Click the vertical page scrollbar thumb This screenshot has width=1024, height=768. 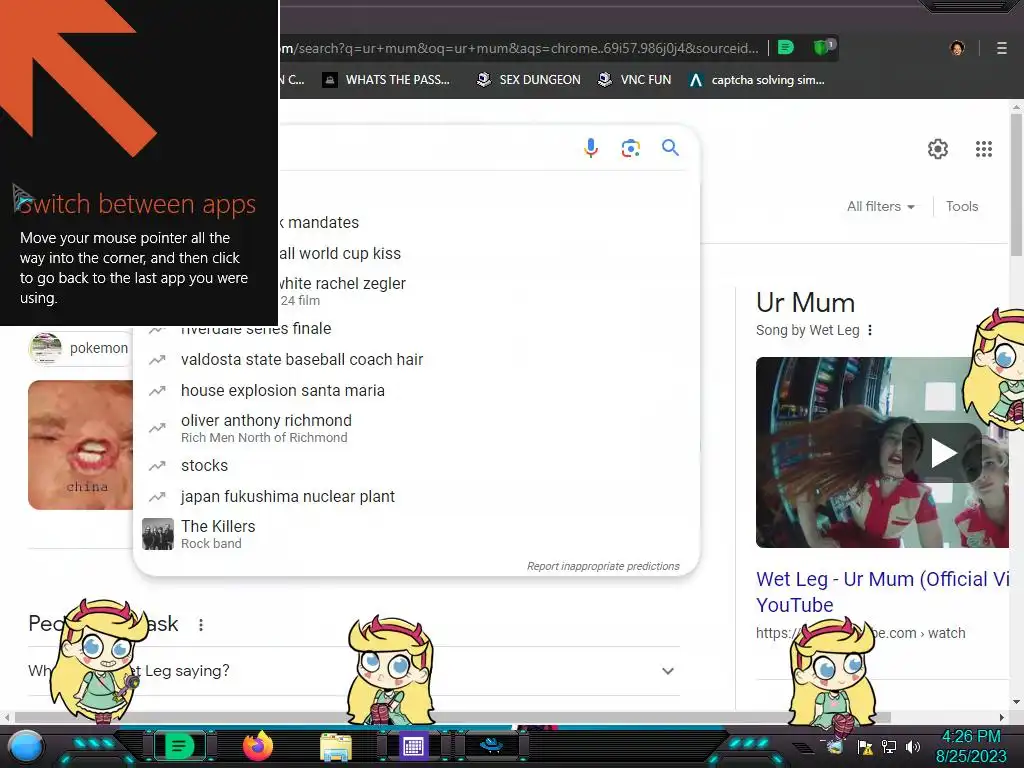(x=1016, y=185)
